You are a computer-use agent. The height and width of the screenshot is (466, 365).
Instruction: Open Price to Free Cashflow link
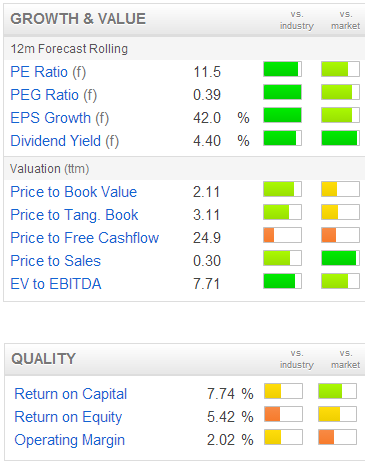pyautogui.click(x=85, y=238)
